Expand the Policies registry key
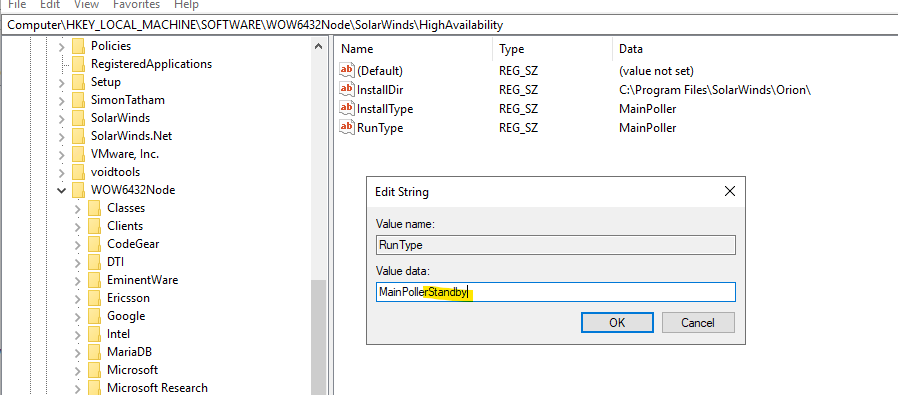The height and width of the screenshot is (395, 898). pos(62,46)
